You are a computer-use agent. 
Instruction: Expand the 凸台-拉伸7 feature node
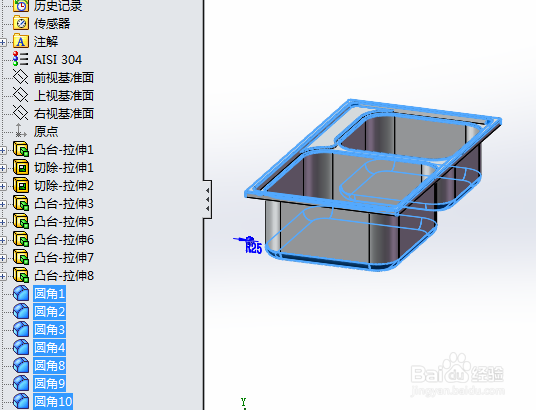[x=3, y=258]
